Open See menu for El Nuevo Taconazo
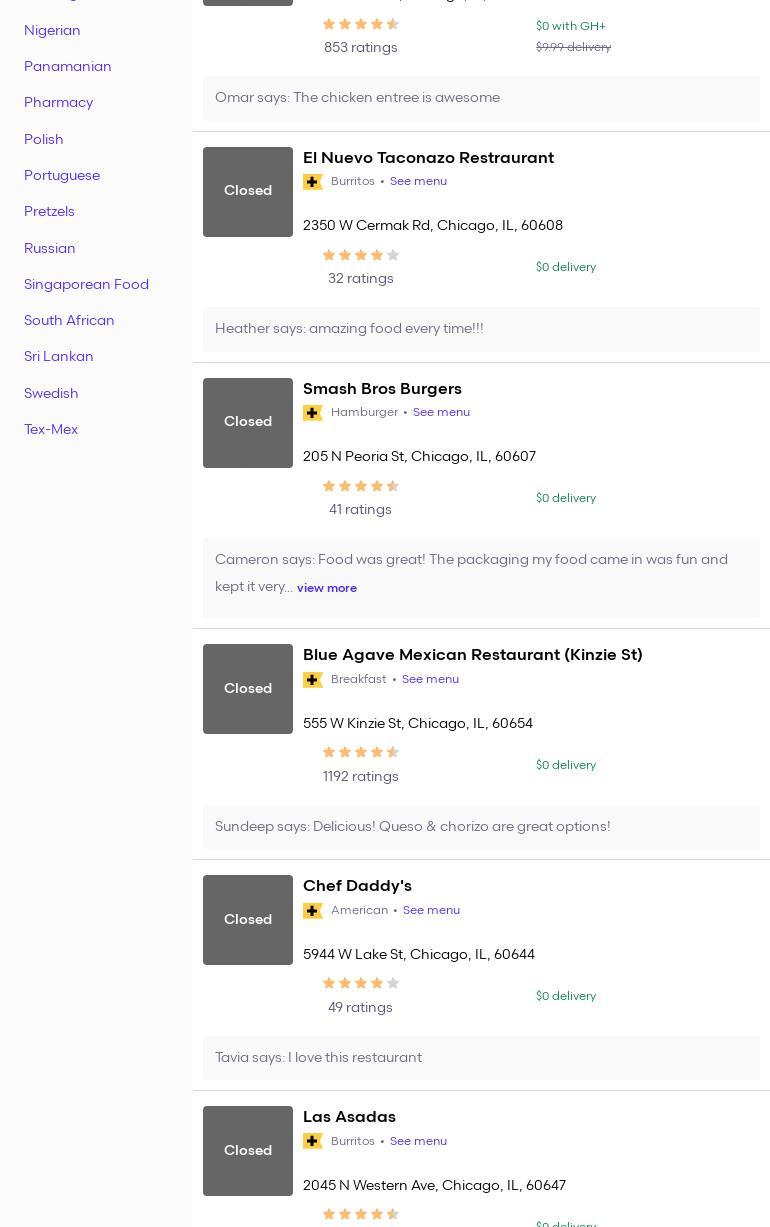 [418, 182]
